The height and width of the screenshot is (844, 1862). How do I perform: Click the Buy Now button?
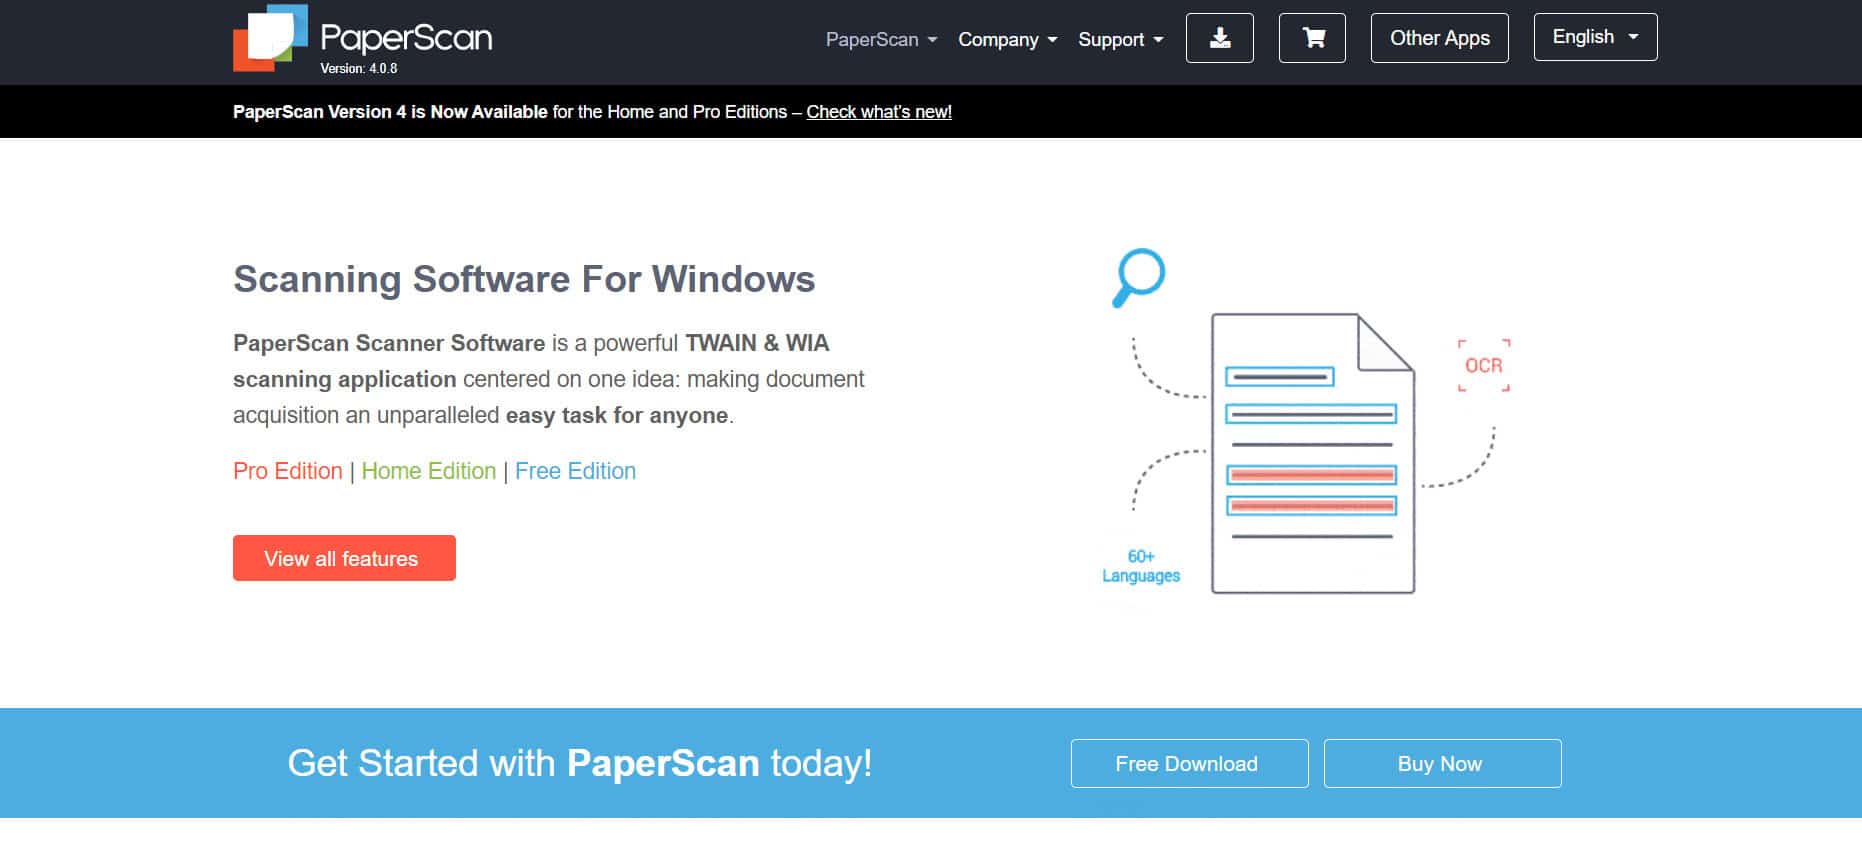pyautogui.click(x=1442, y=763)
